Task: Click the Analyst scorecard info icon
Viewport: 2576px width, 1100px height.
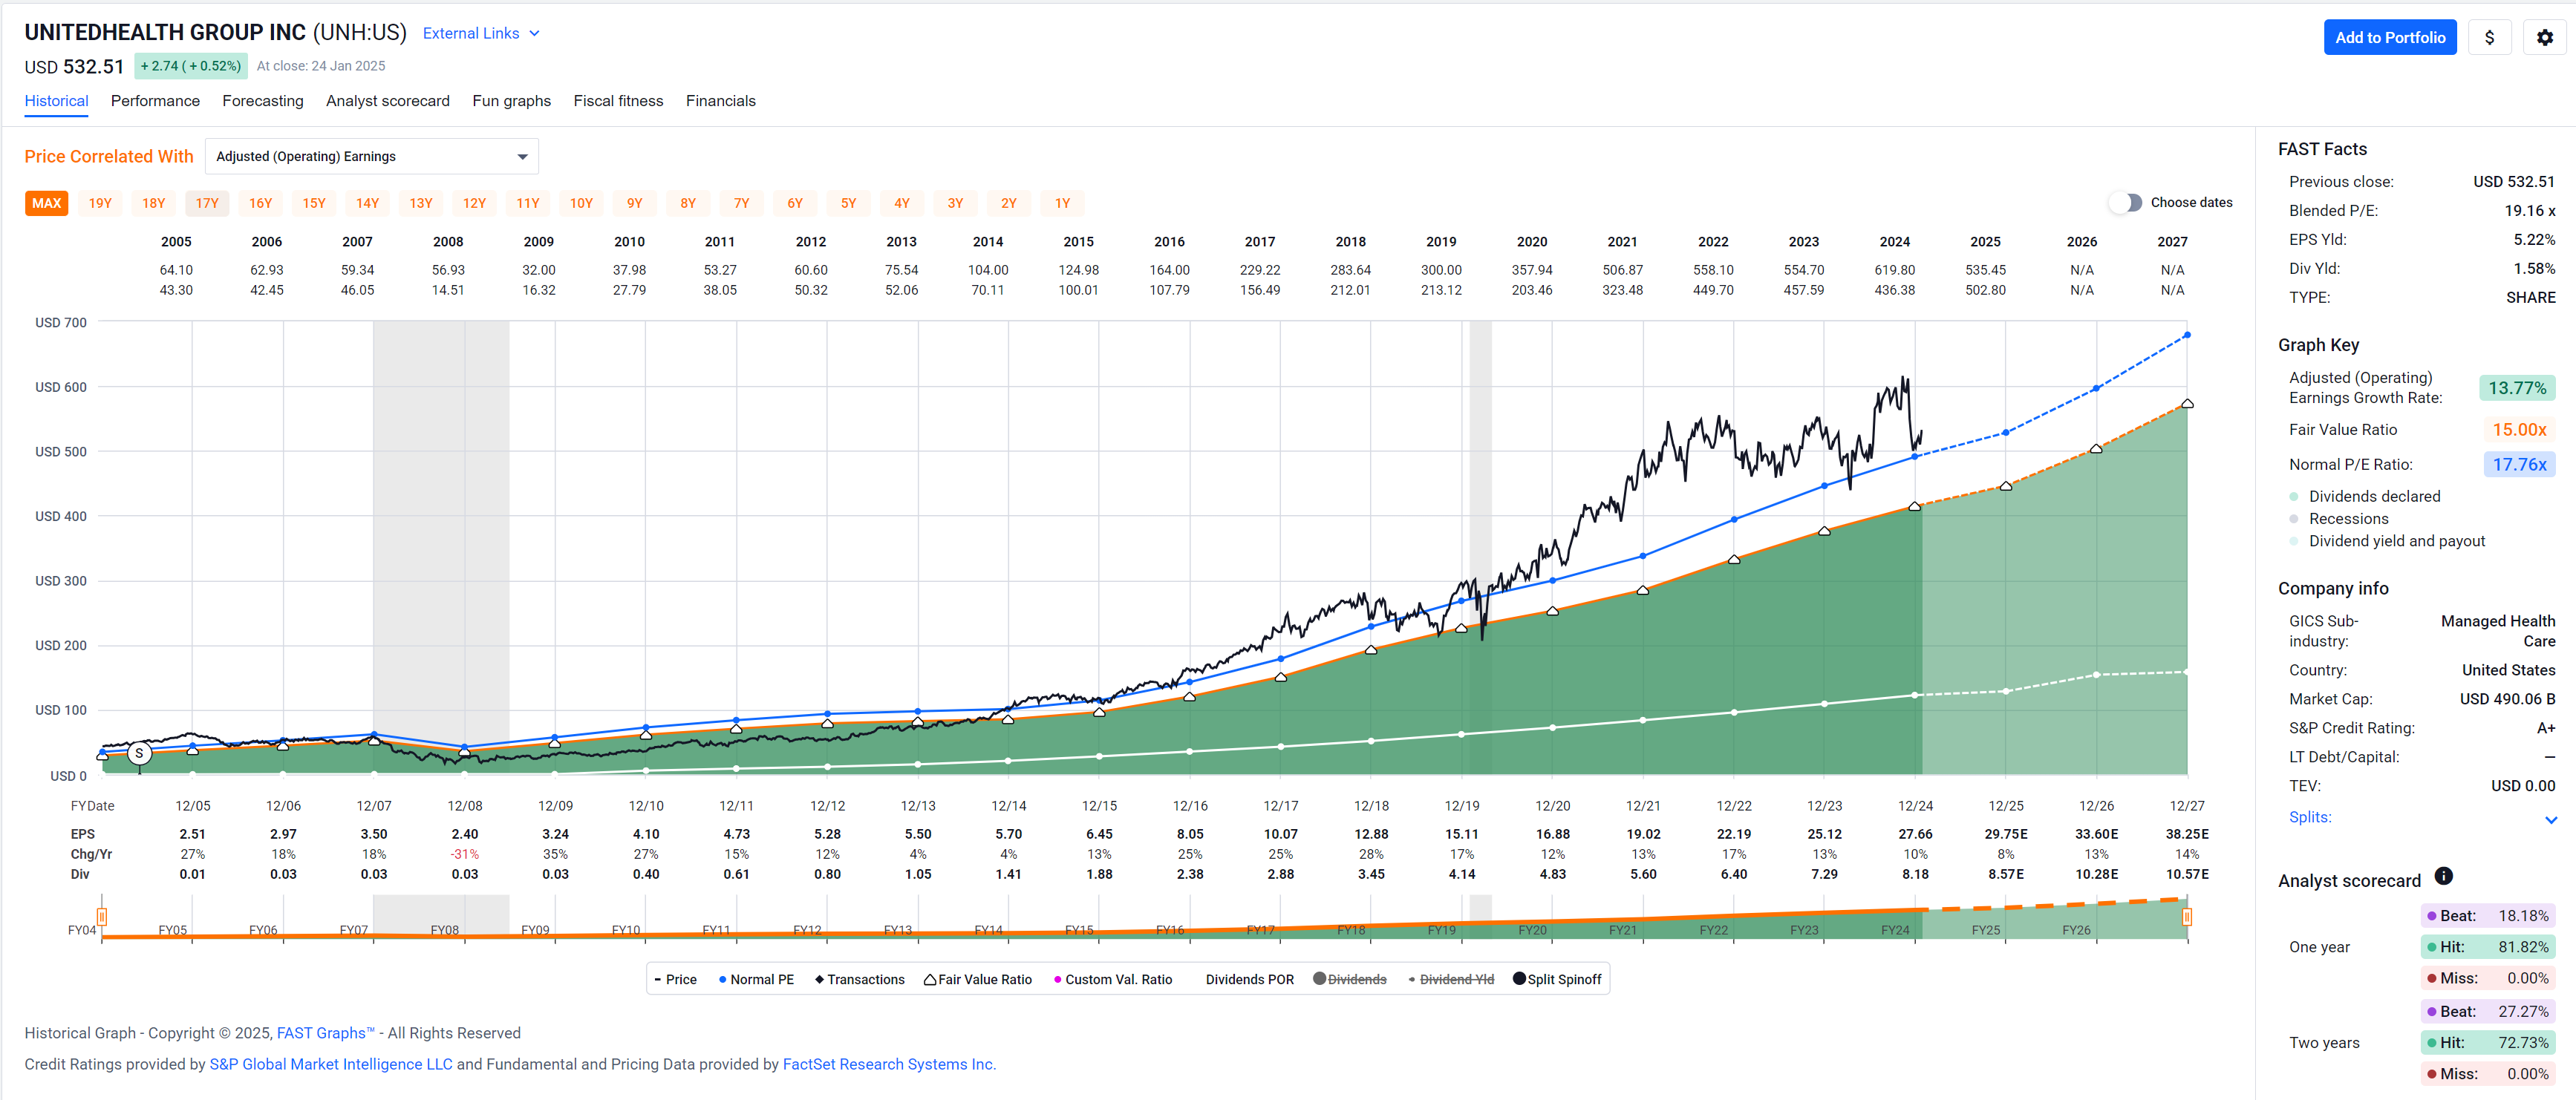Action: [2443, 876]
